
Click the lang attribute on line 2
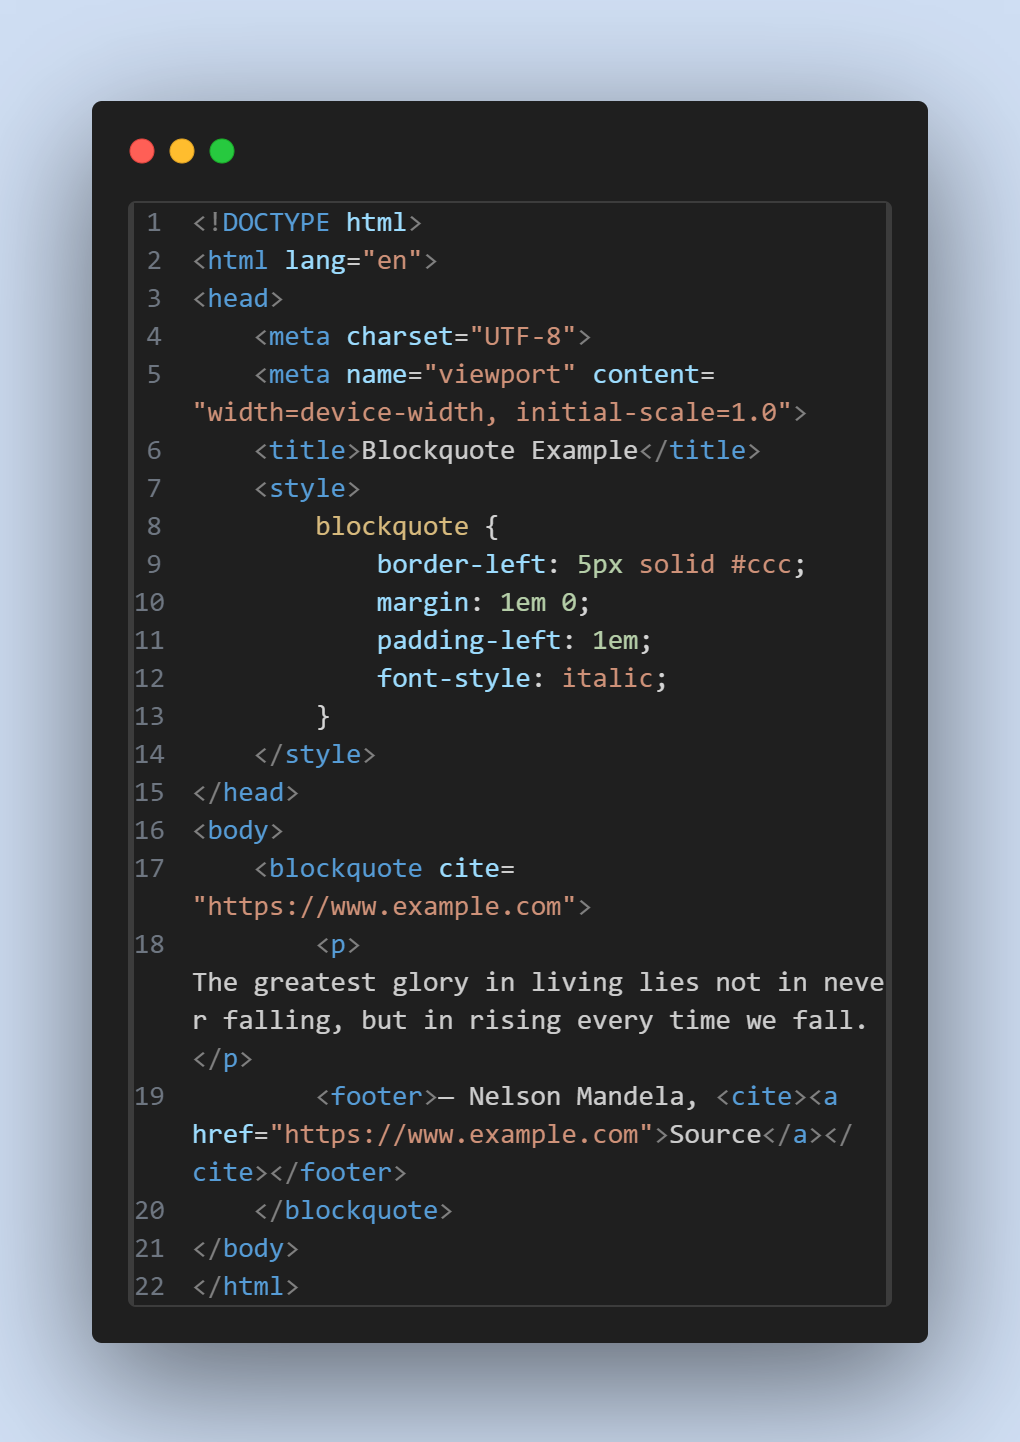click(315, 260)
